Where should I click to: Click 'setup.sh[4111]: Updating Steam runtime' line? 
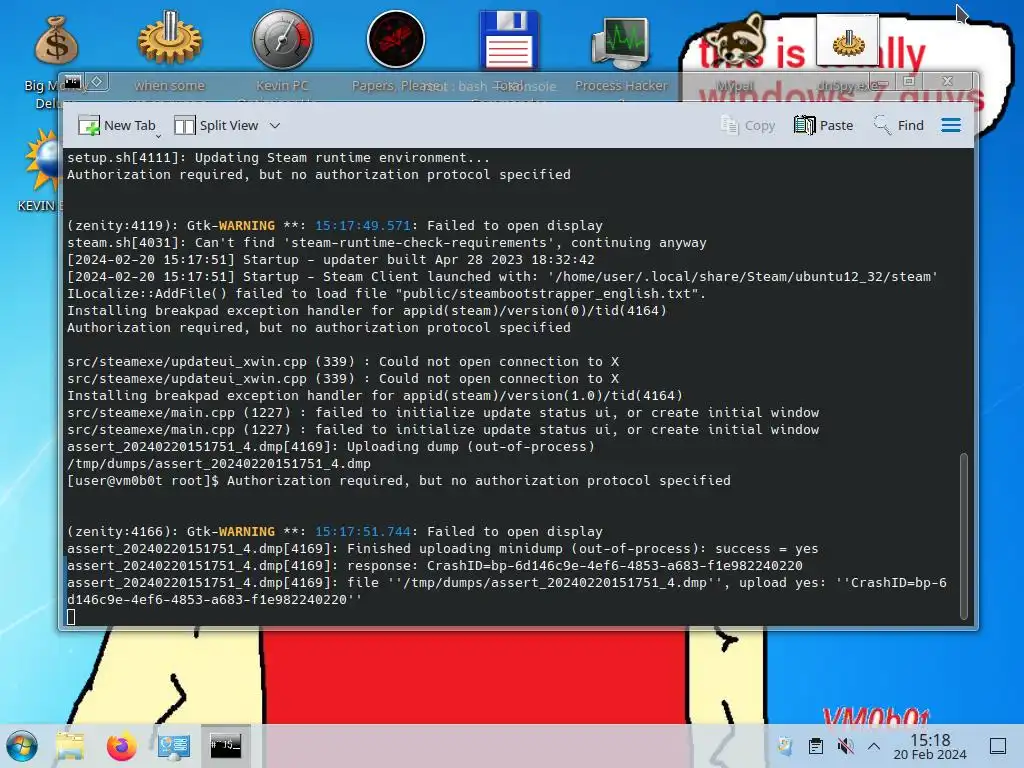coord(278,157)
